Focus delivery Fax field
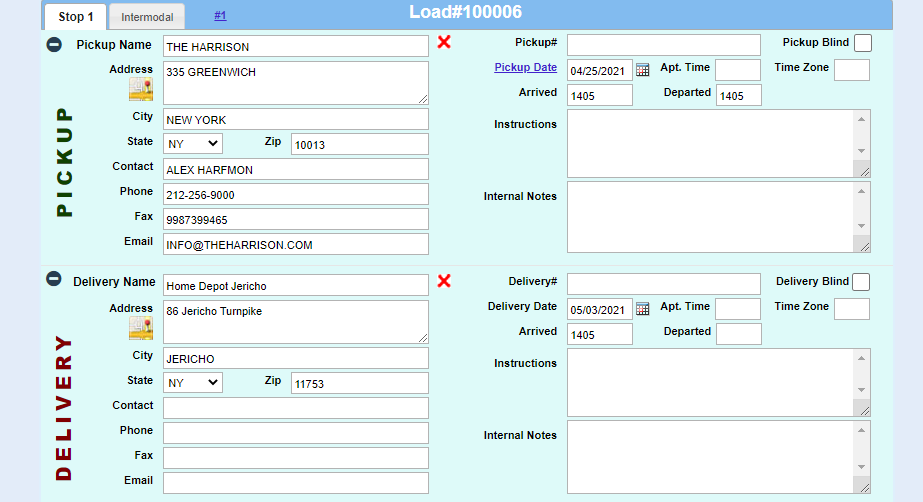The width and height of the screenshot is (923, 502). (x=296, y=458)
